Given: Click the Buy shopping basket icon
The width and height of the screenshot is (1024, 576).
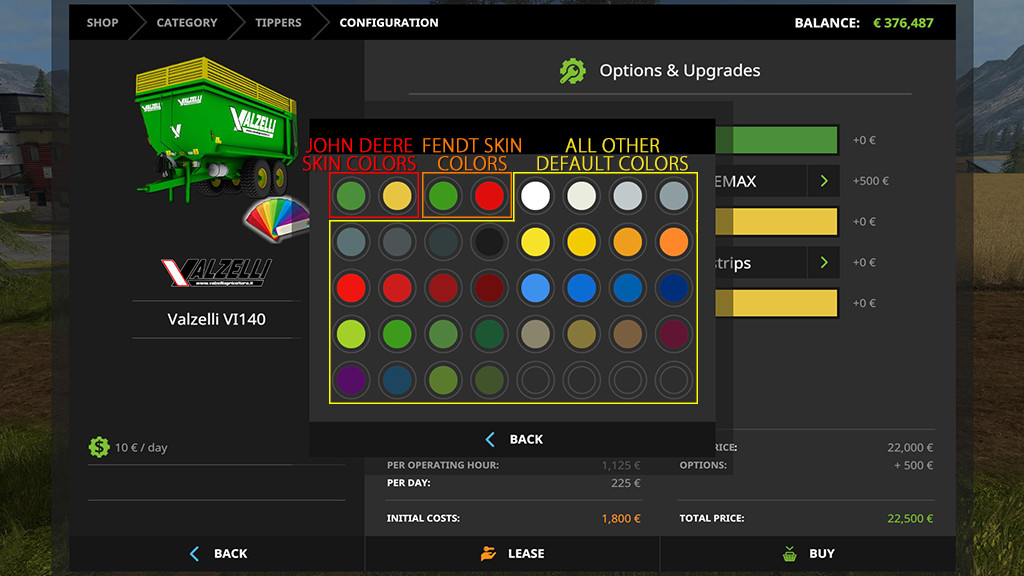Looking at the screenshot, I should click(789, 553).
